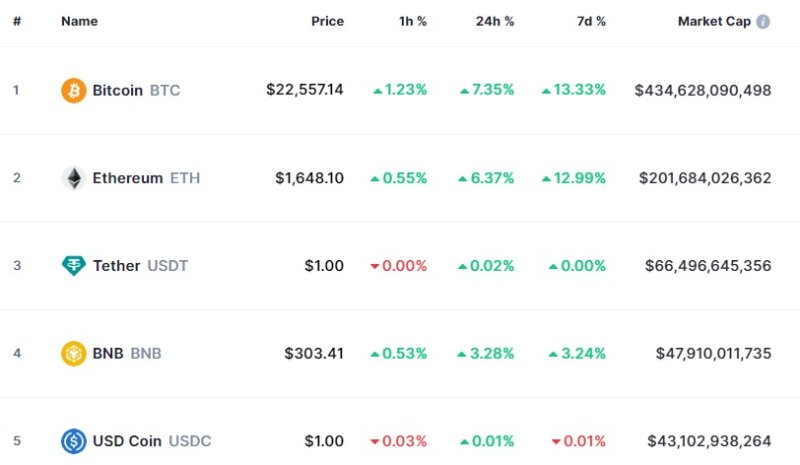
Task: Click the Ethereum diamond logo icon
Action: tap(74, 178)
